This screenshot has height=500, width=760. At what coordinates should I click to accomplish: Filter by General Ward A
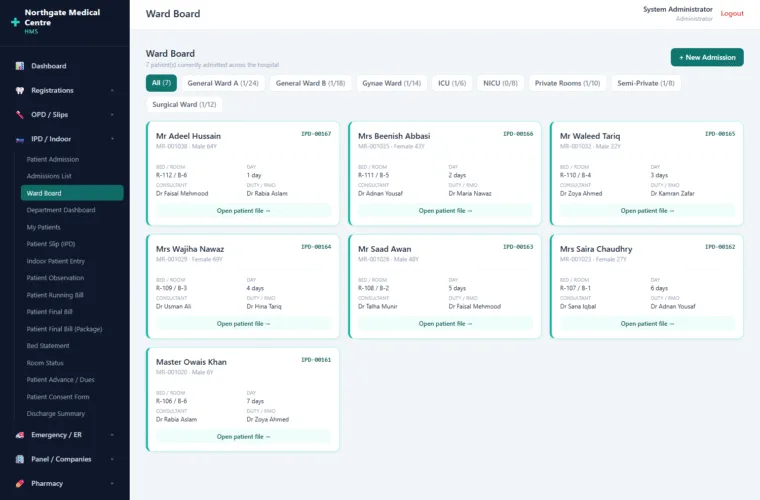coord(223,83)
